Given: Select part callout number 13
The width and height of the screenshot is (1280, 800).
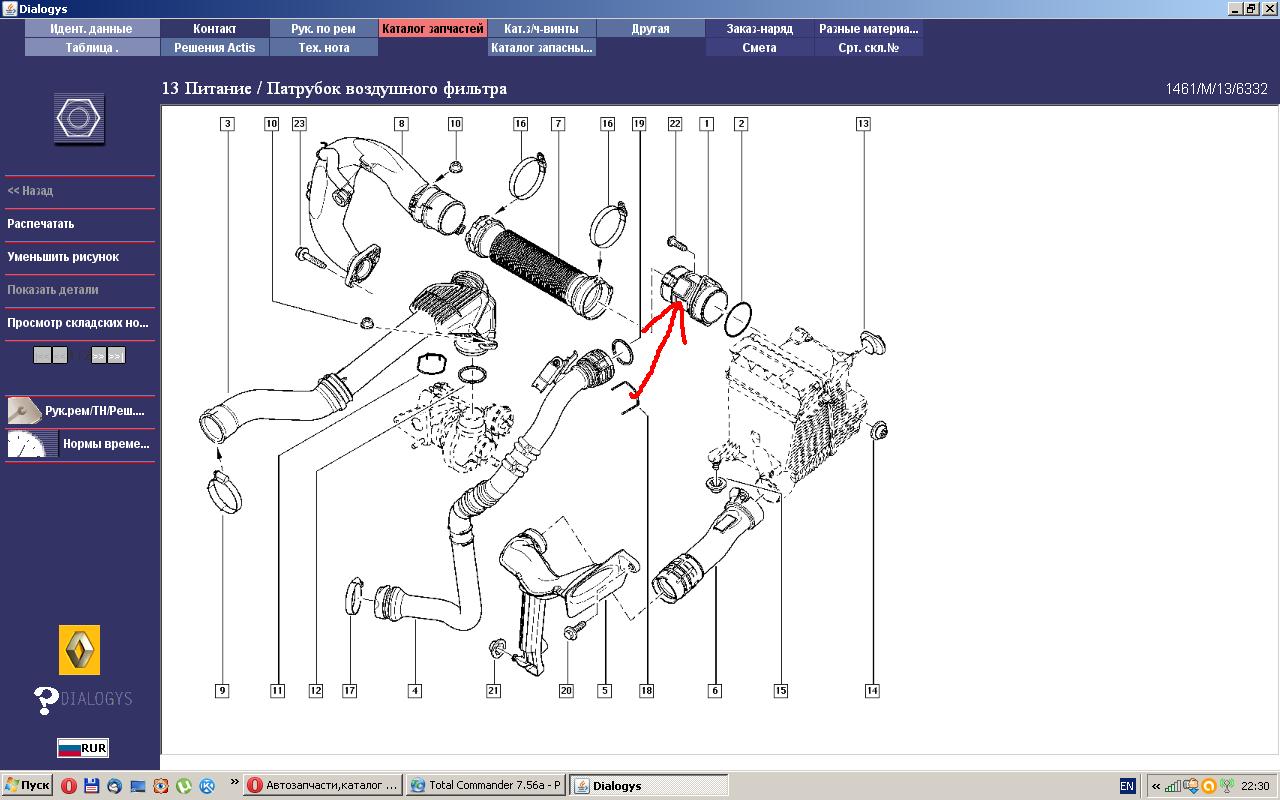Looking at the screenshot, I should [863, 124].
